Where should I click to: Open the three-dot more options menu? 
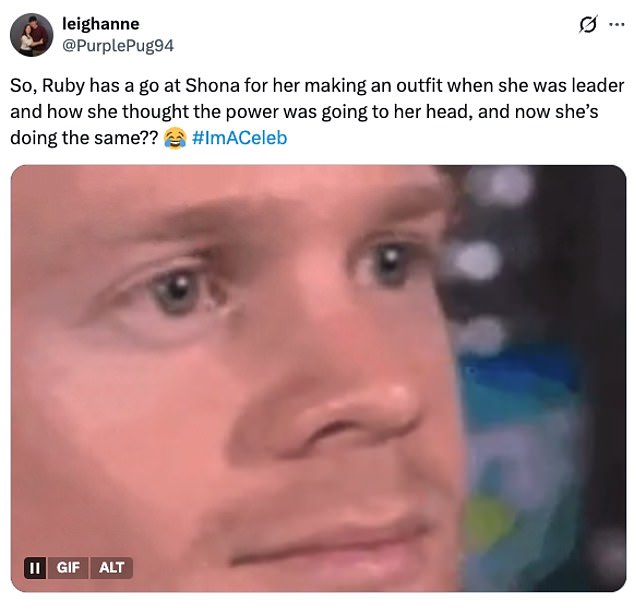tap(617, 24)
